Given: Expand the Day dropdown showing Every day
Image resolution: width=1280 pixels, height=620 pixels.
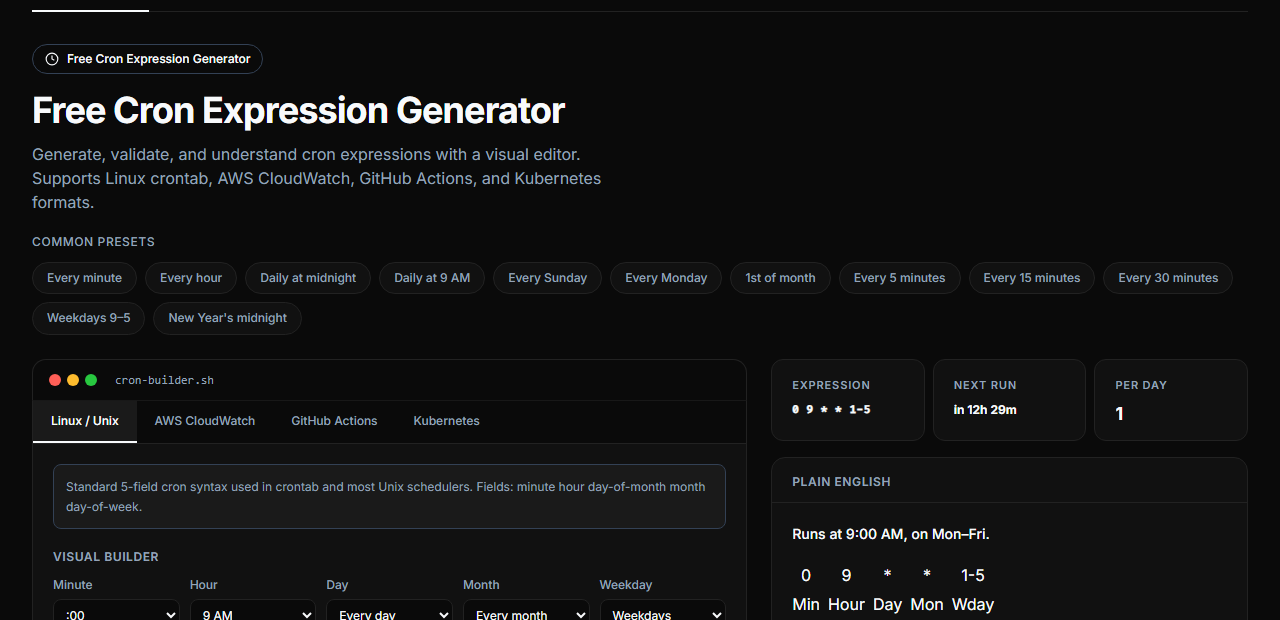Looking at the screenshot, I should click(389, 610).
